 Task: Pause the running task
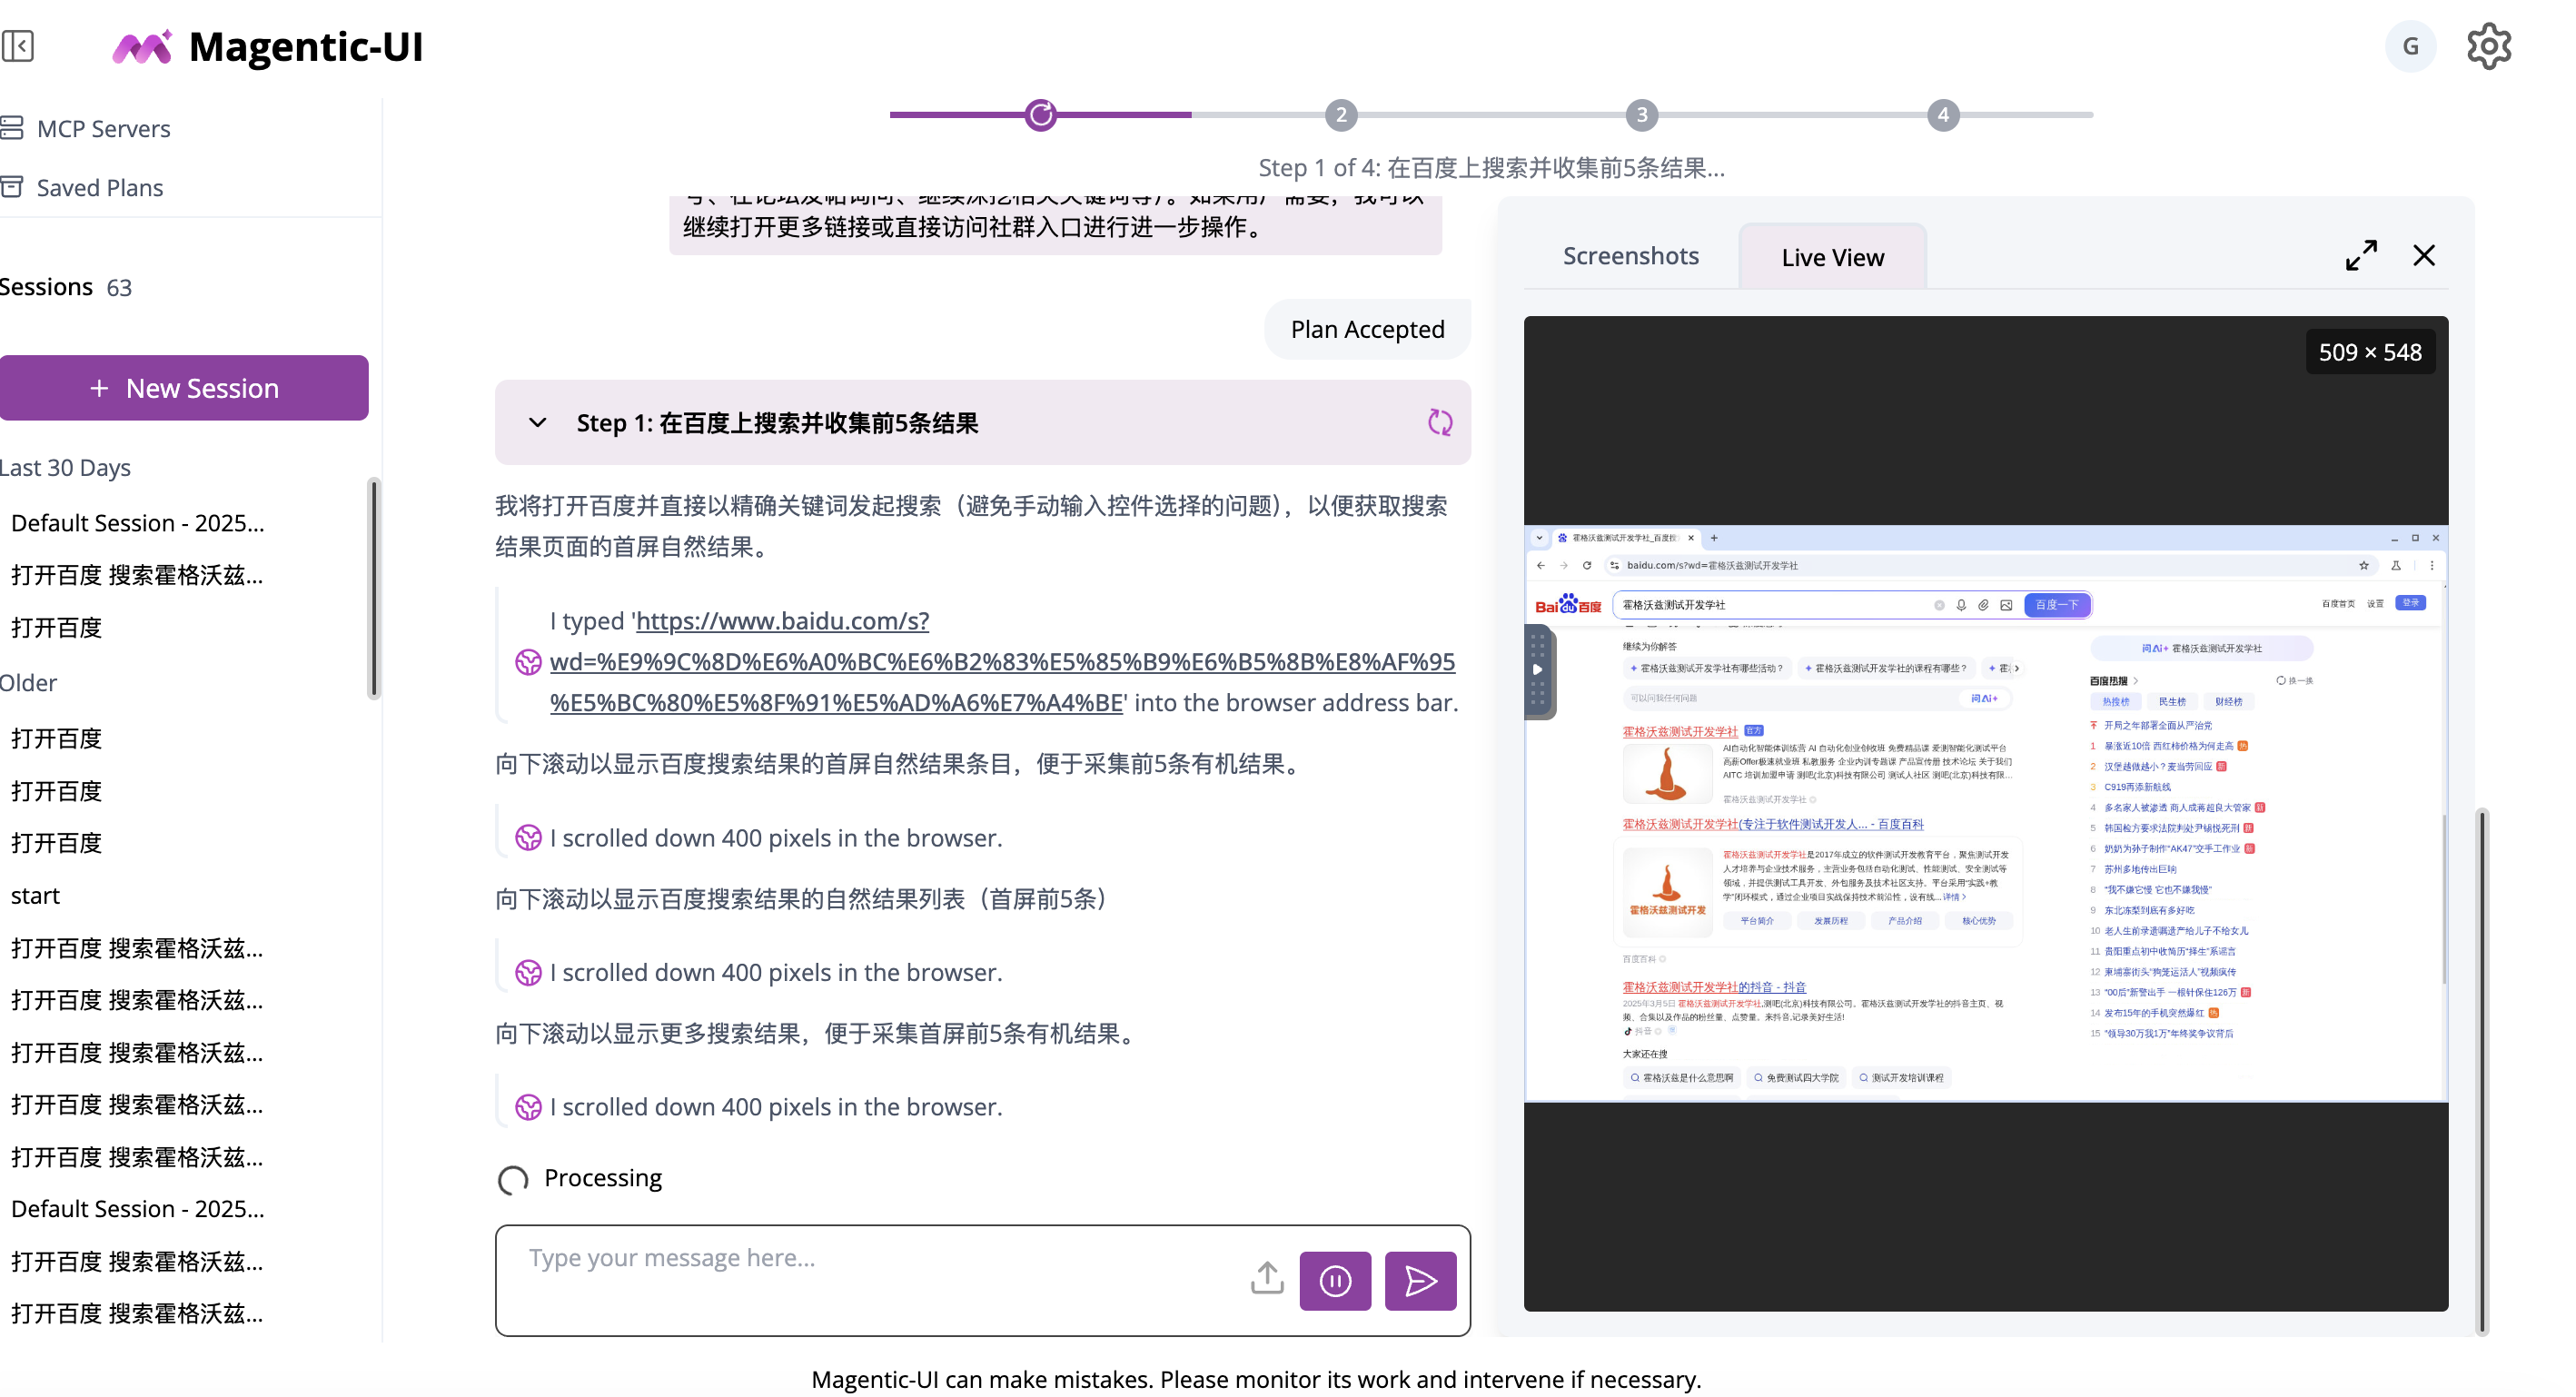[x=1335, y=1281]
